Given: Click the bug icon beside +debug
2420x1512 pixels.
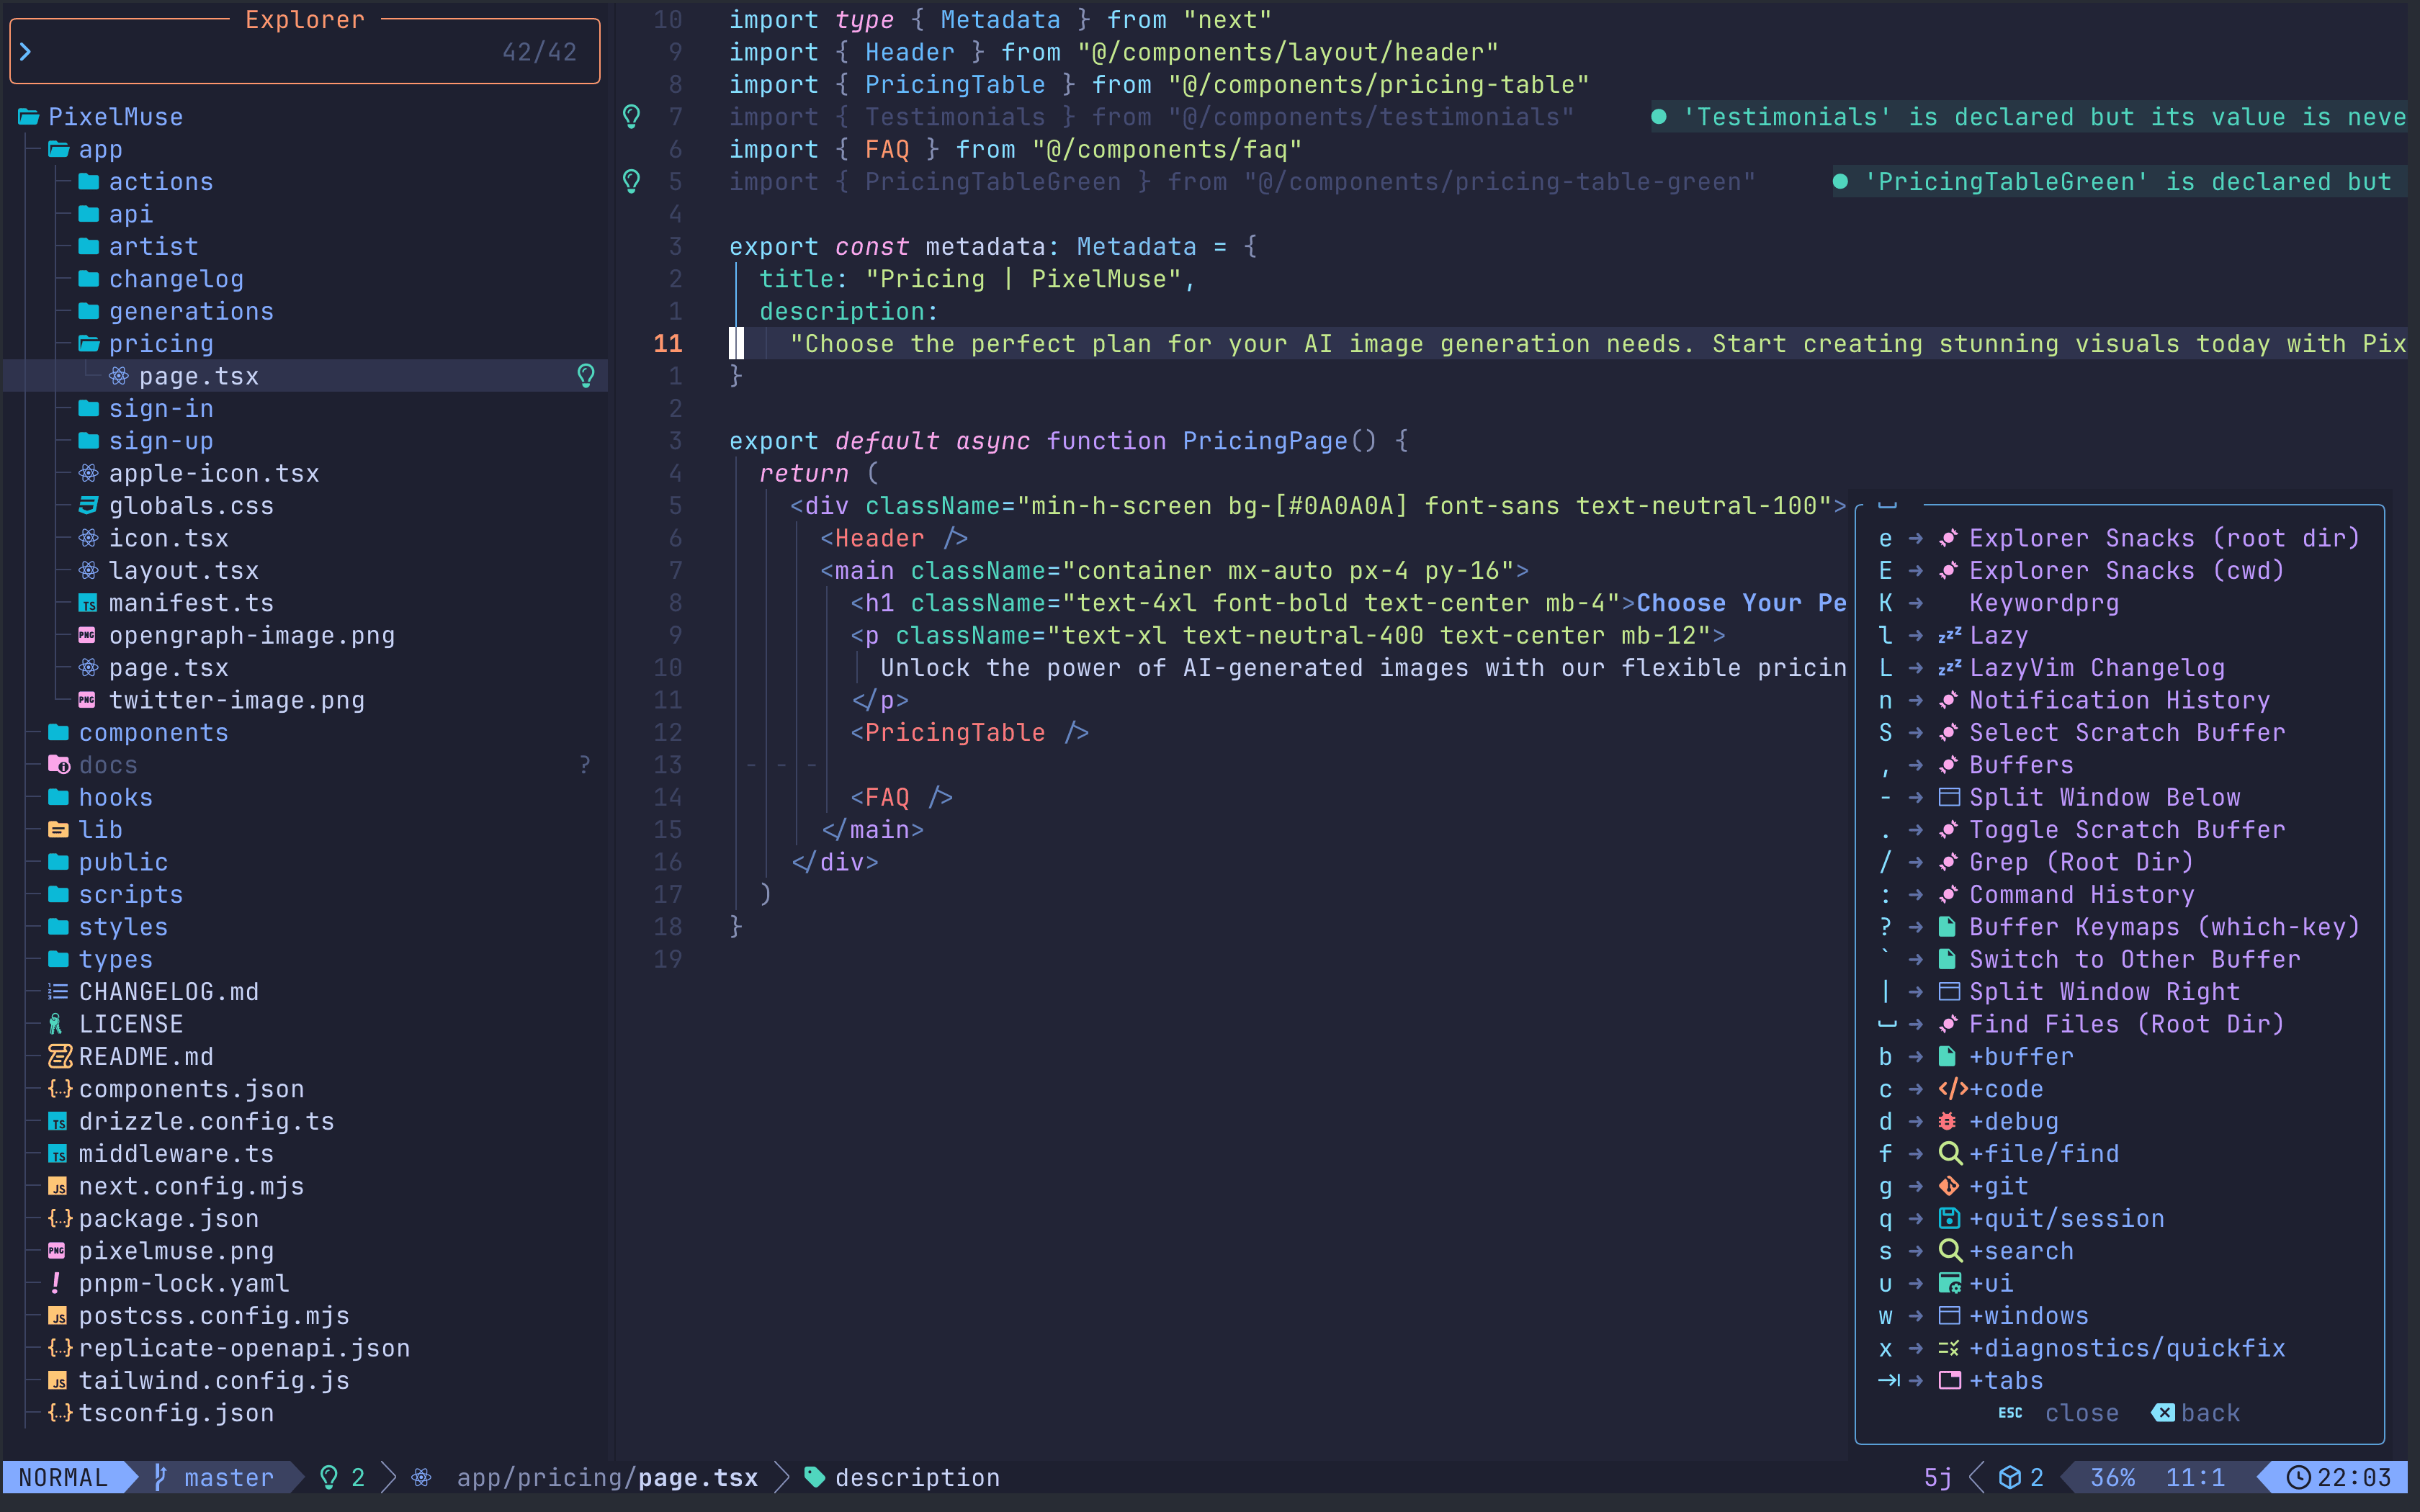Looking at the screenshot, I should click(x=1948, y=1121).
